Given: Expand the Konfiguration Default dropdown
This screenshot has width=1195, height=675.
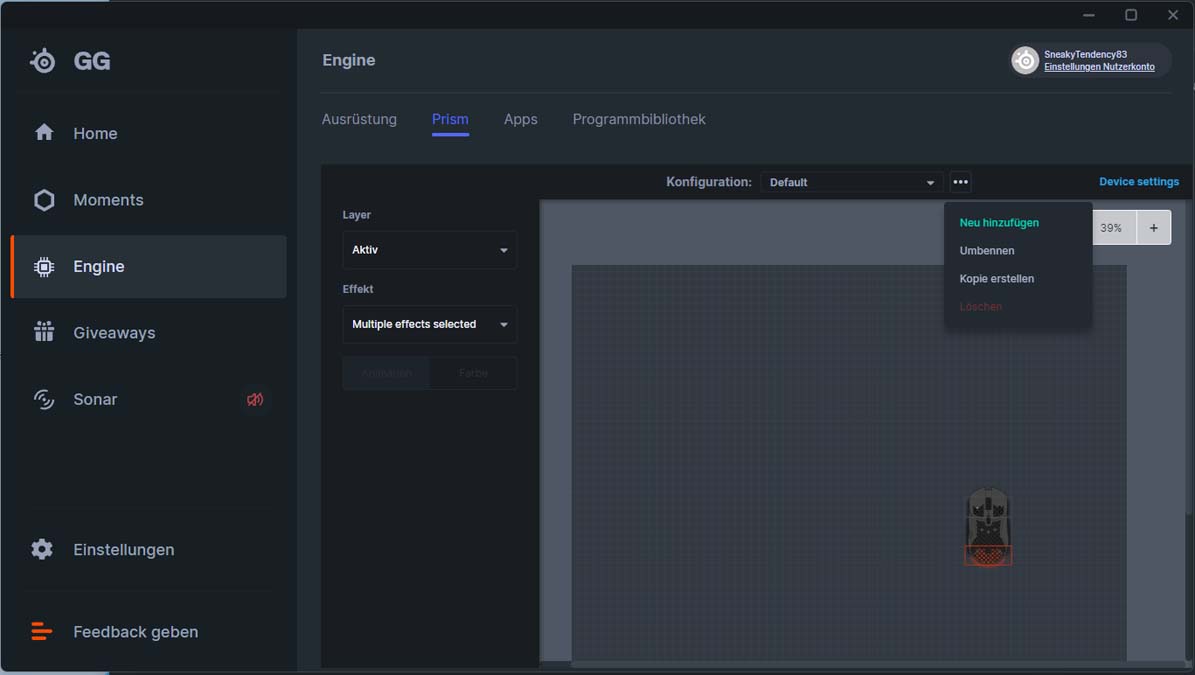Looking at the screenshot, I should coord(851,182).
